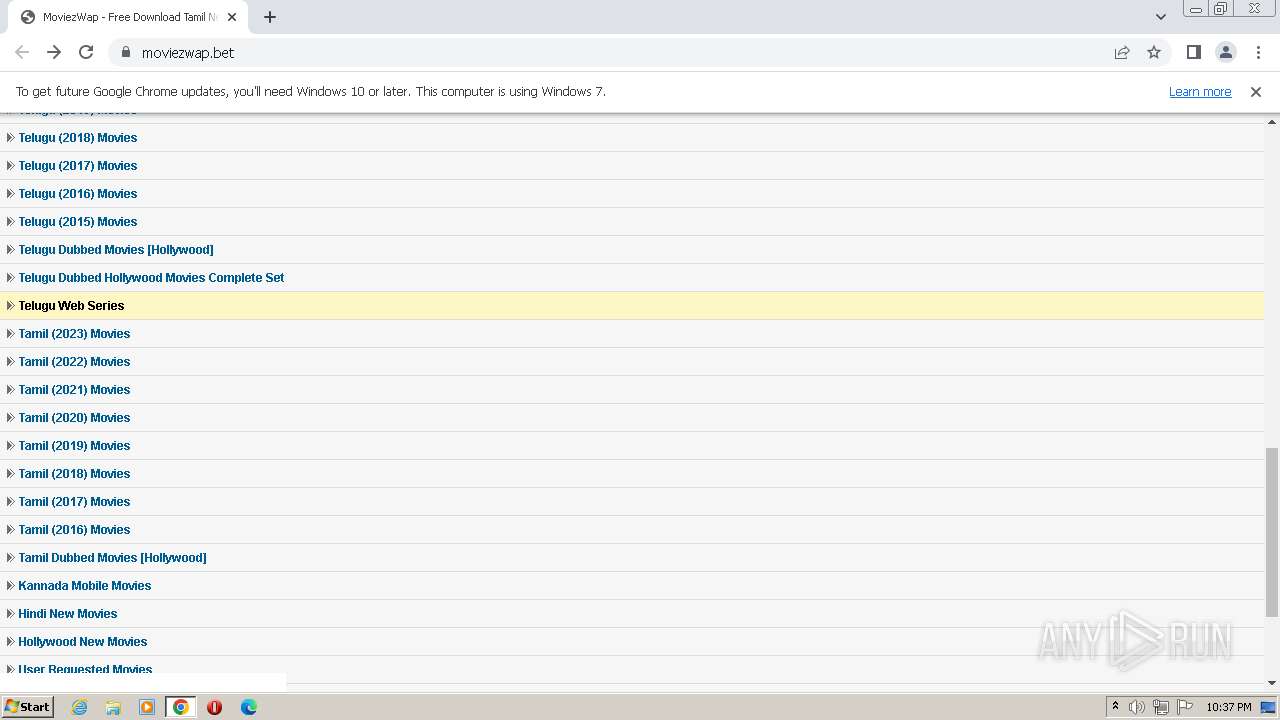The height and width of the screenshot is (720, 1280).
Task: Click the arrow beside Tamil (2020) Movies
Action: [x=10, y=418]
